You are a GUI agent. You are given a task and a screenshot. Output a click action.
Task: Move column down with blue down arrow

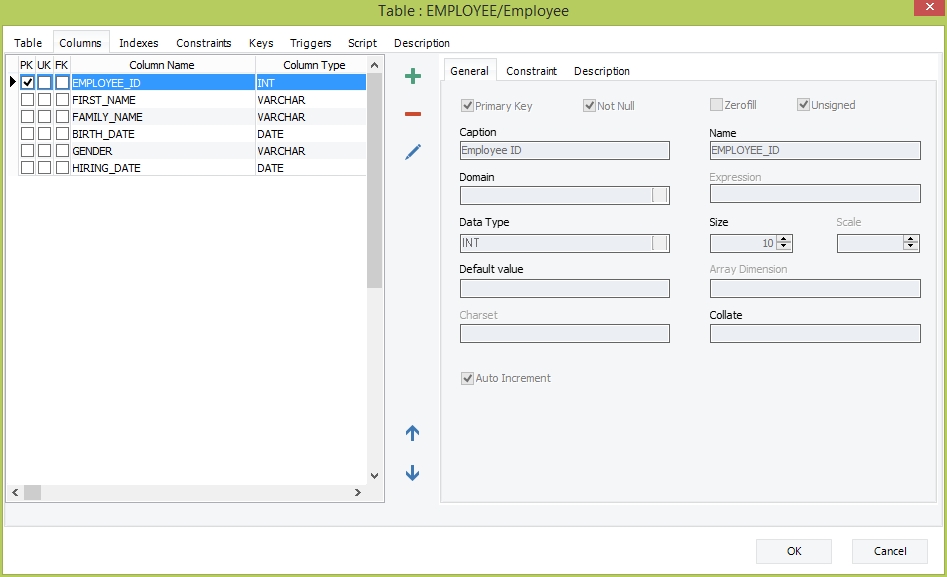tap(412, 473)
